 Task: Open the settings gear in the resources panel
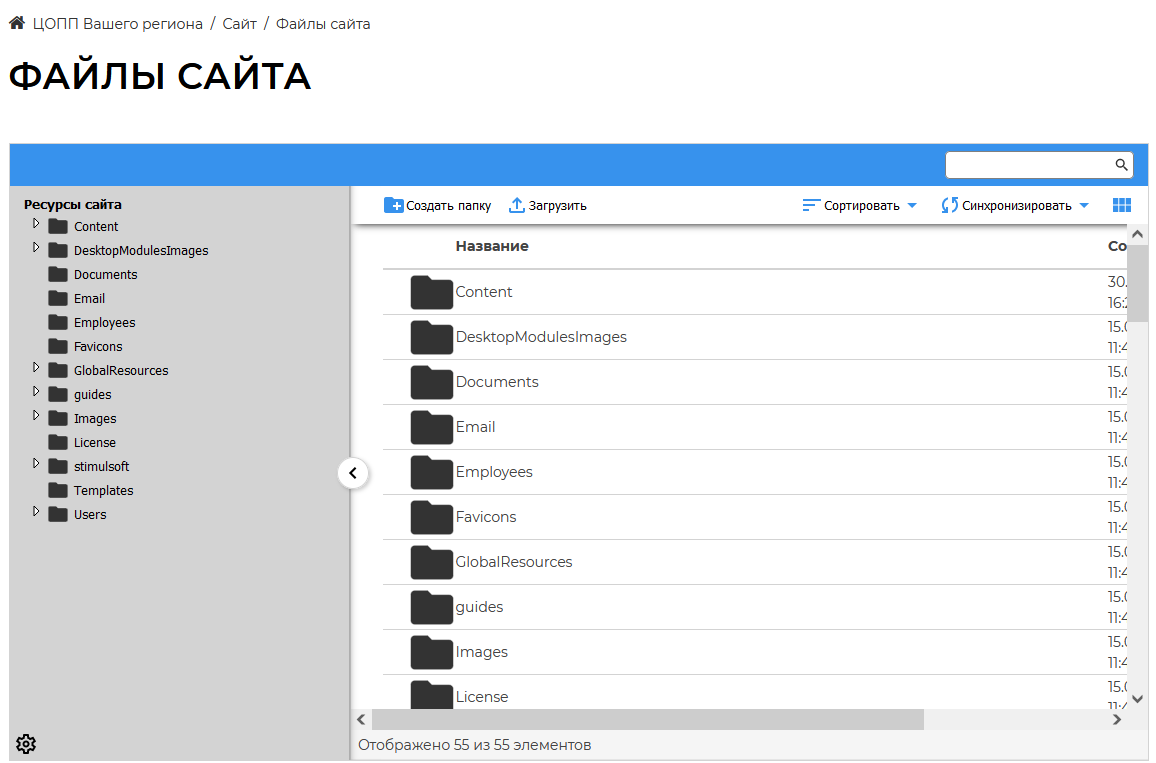pos(26,743)
